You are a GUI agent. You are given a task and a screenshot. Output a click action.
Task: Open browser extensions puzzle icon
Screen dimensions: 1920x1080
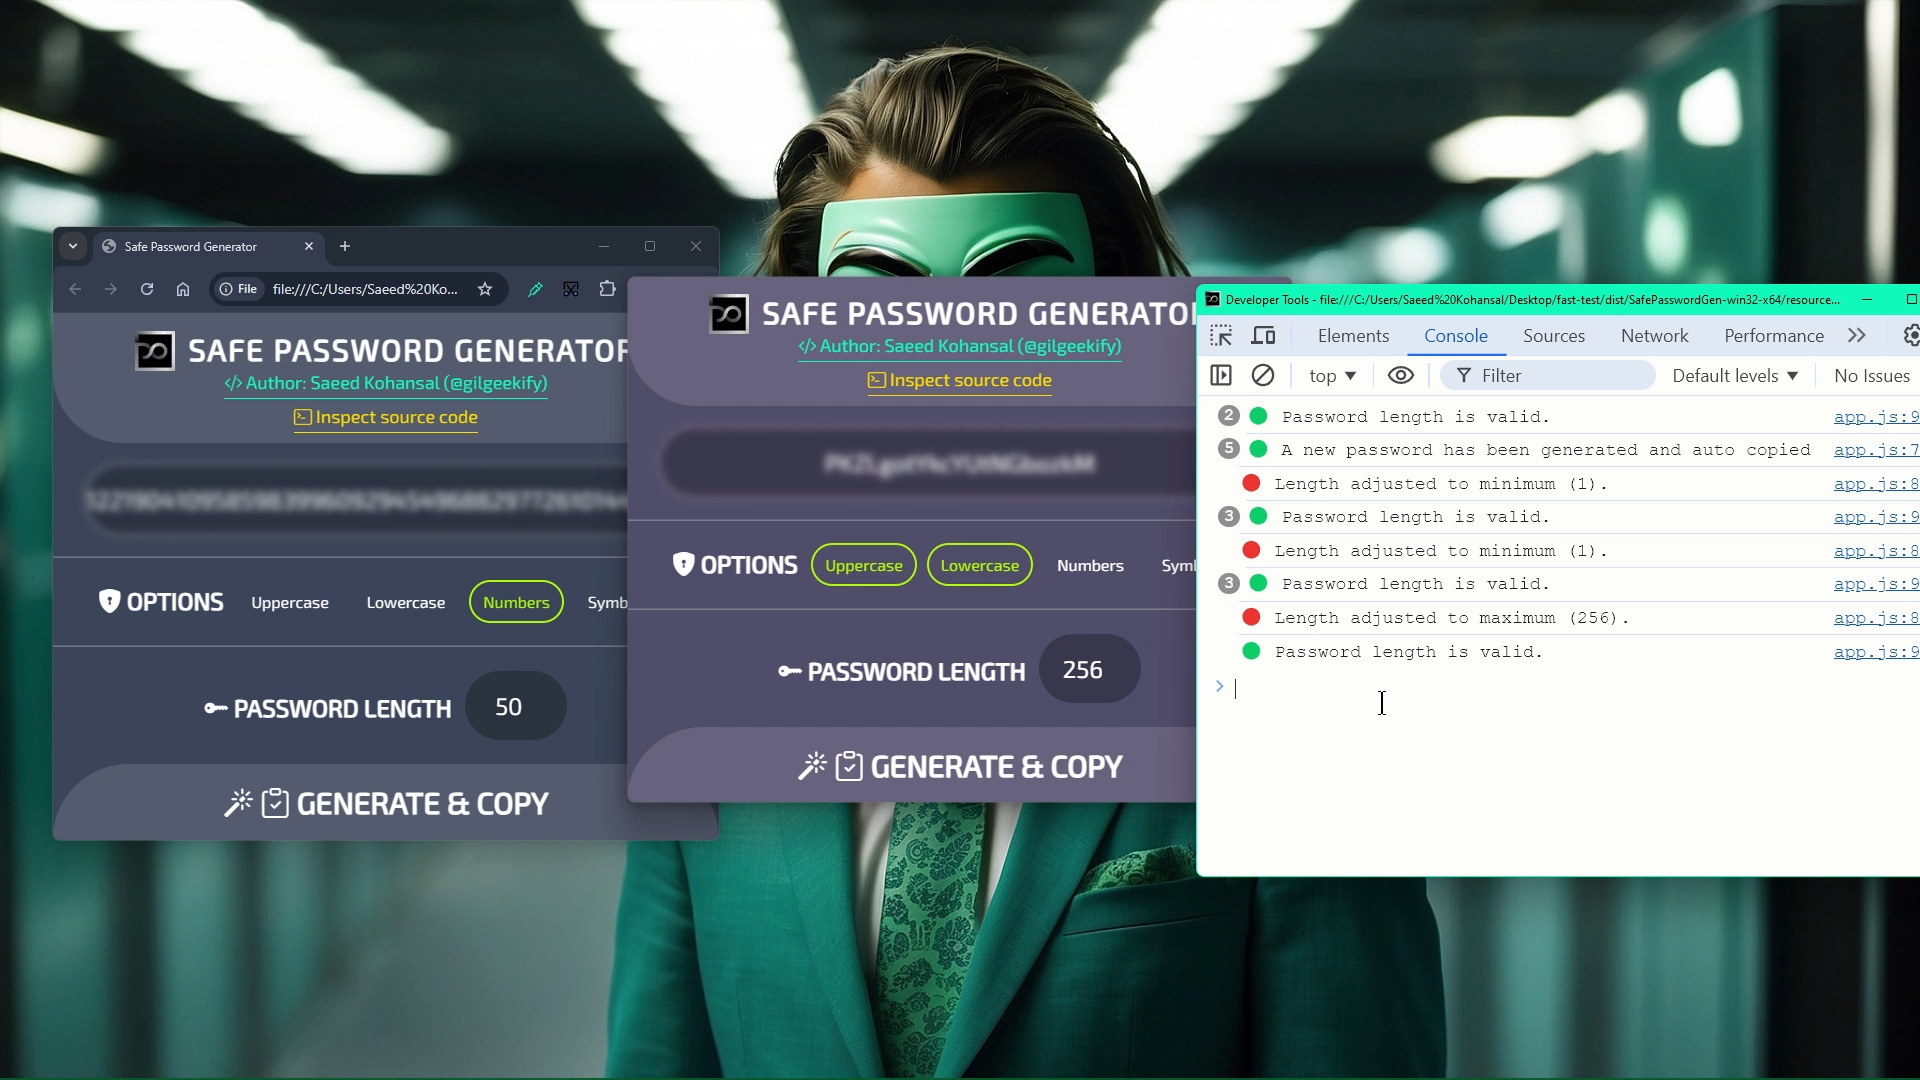607,289
